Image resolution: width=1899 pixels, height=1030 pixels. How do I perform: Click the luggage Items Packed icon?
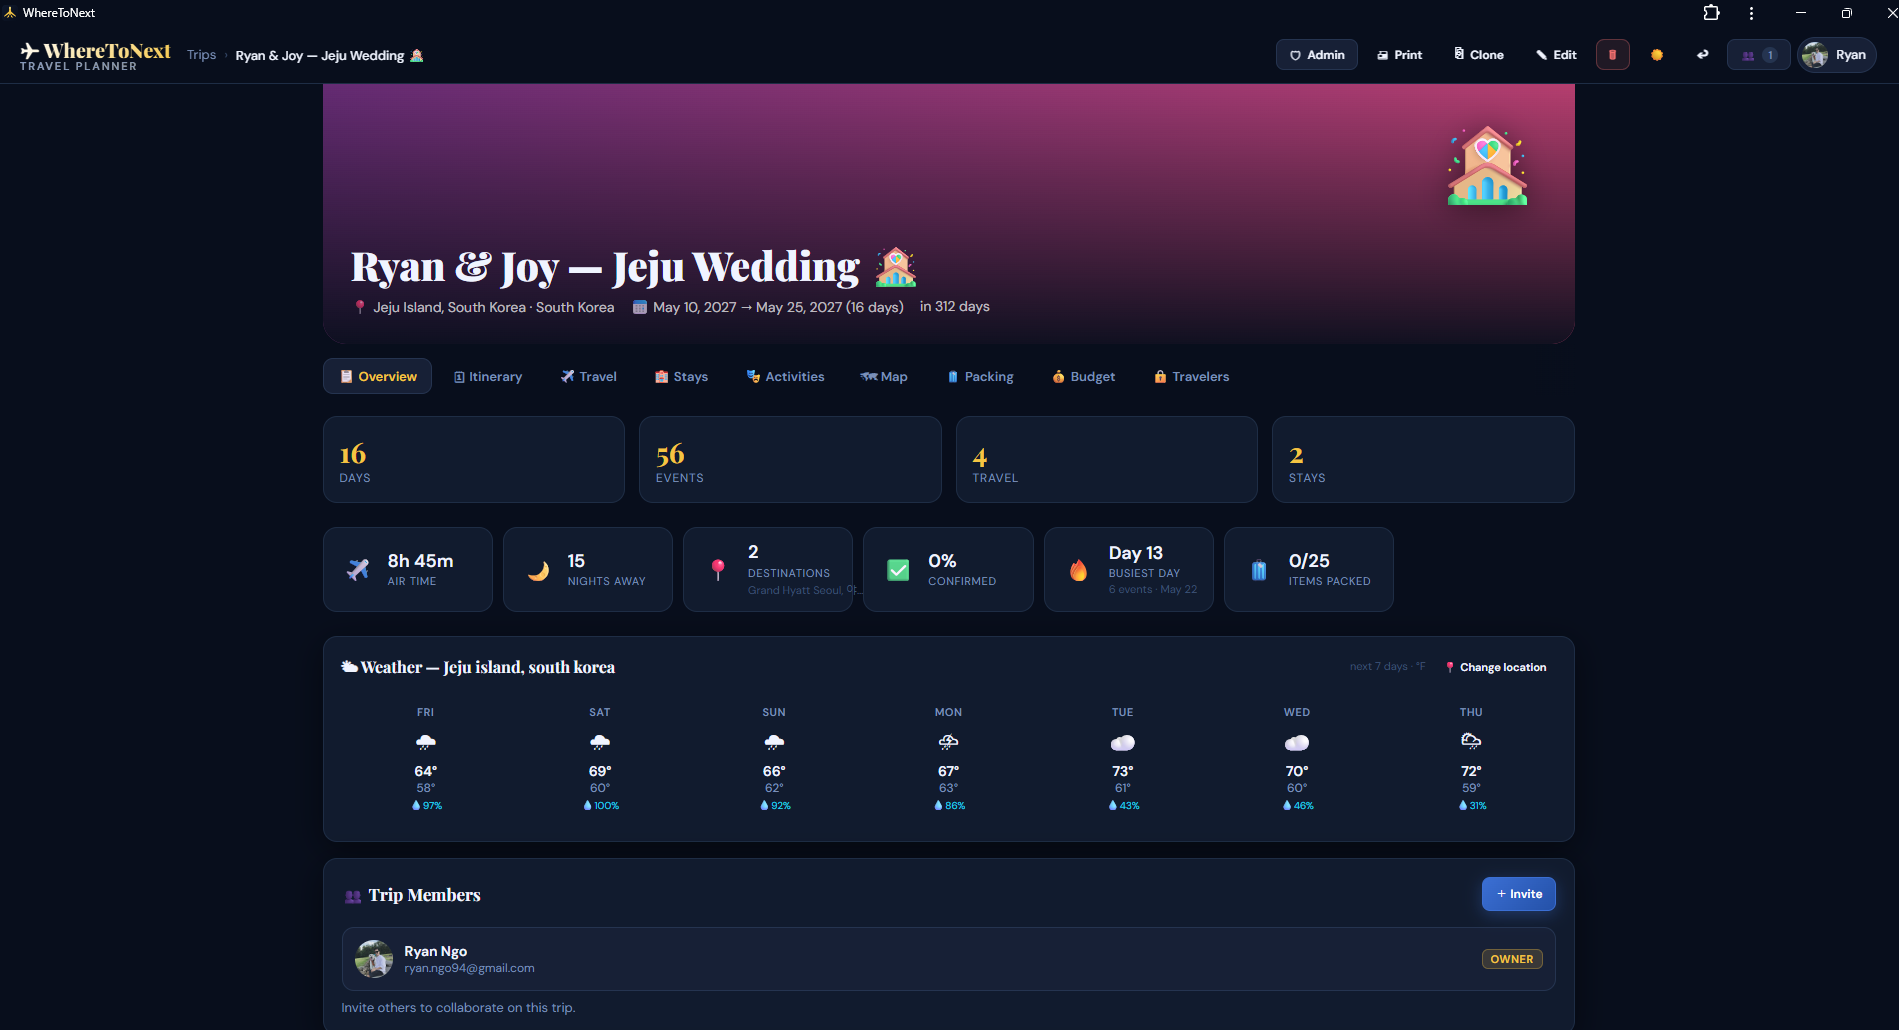click(x=1259, y=570)
